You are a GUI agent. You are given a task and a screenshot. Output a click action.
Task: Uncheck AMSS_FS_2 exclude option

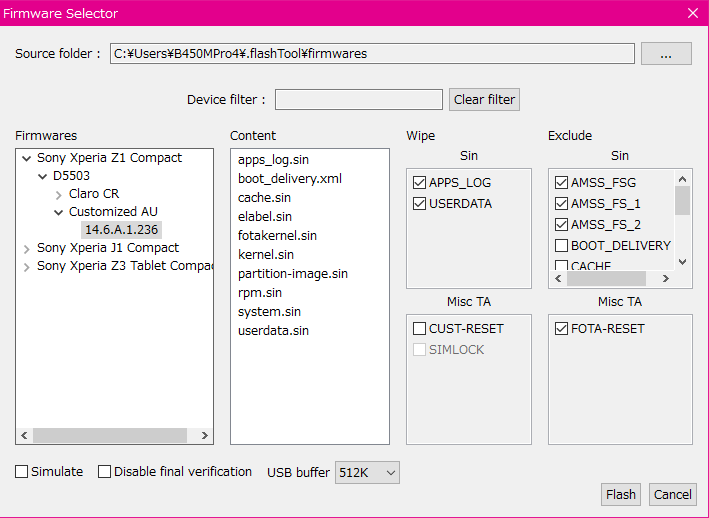point(562,225)
